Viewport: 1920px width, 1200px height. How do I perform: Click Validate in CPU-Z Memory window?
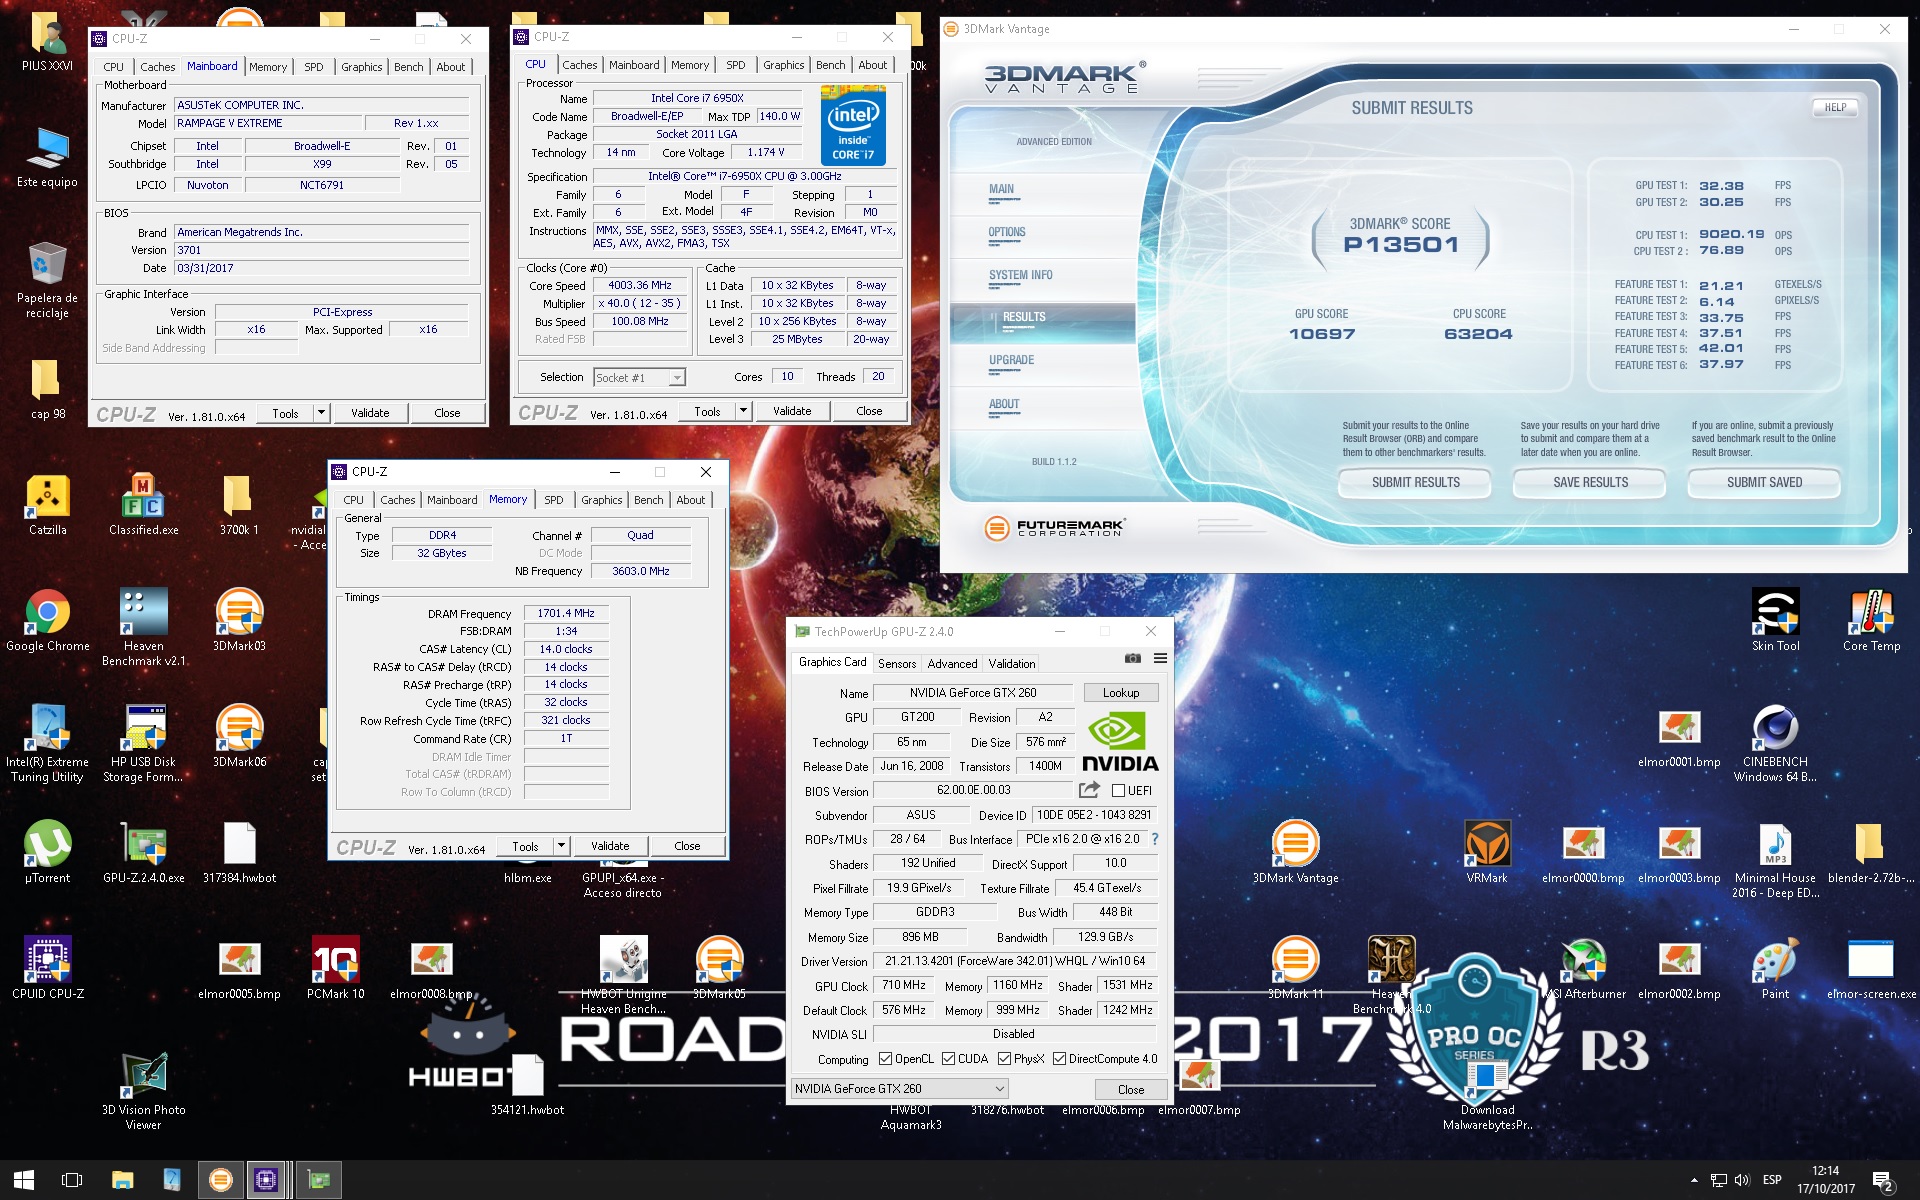(x=610, y=846)
